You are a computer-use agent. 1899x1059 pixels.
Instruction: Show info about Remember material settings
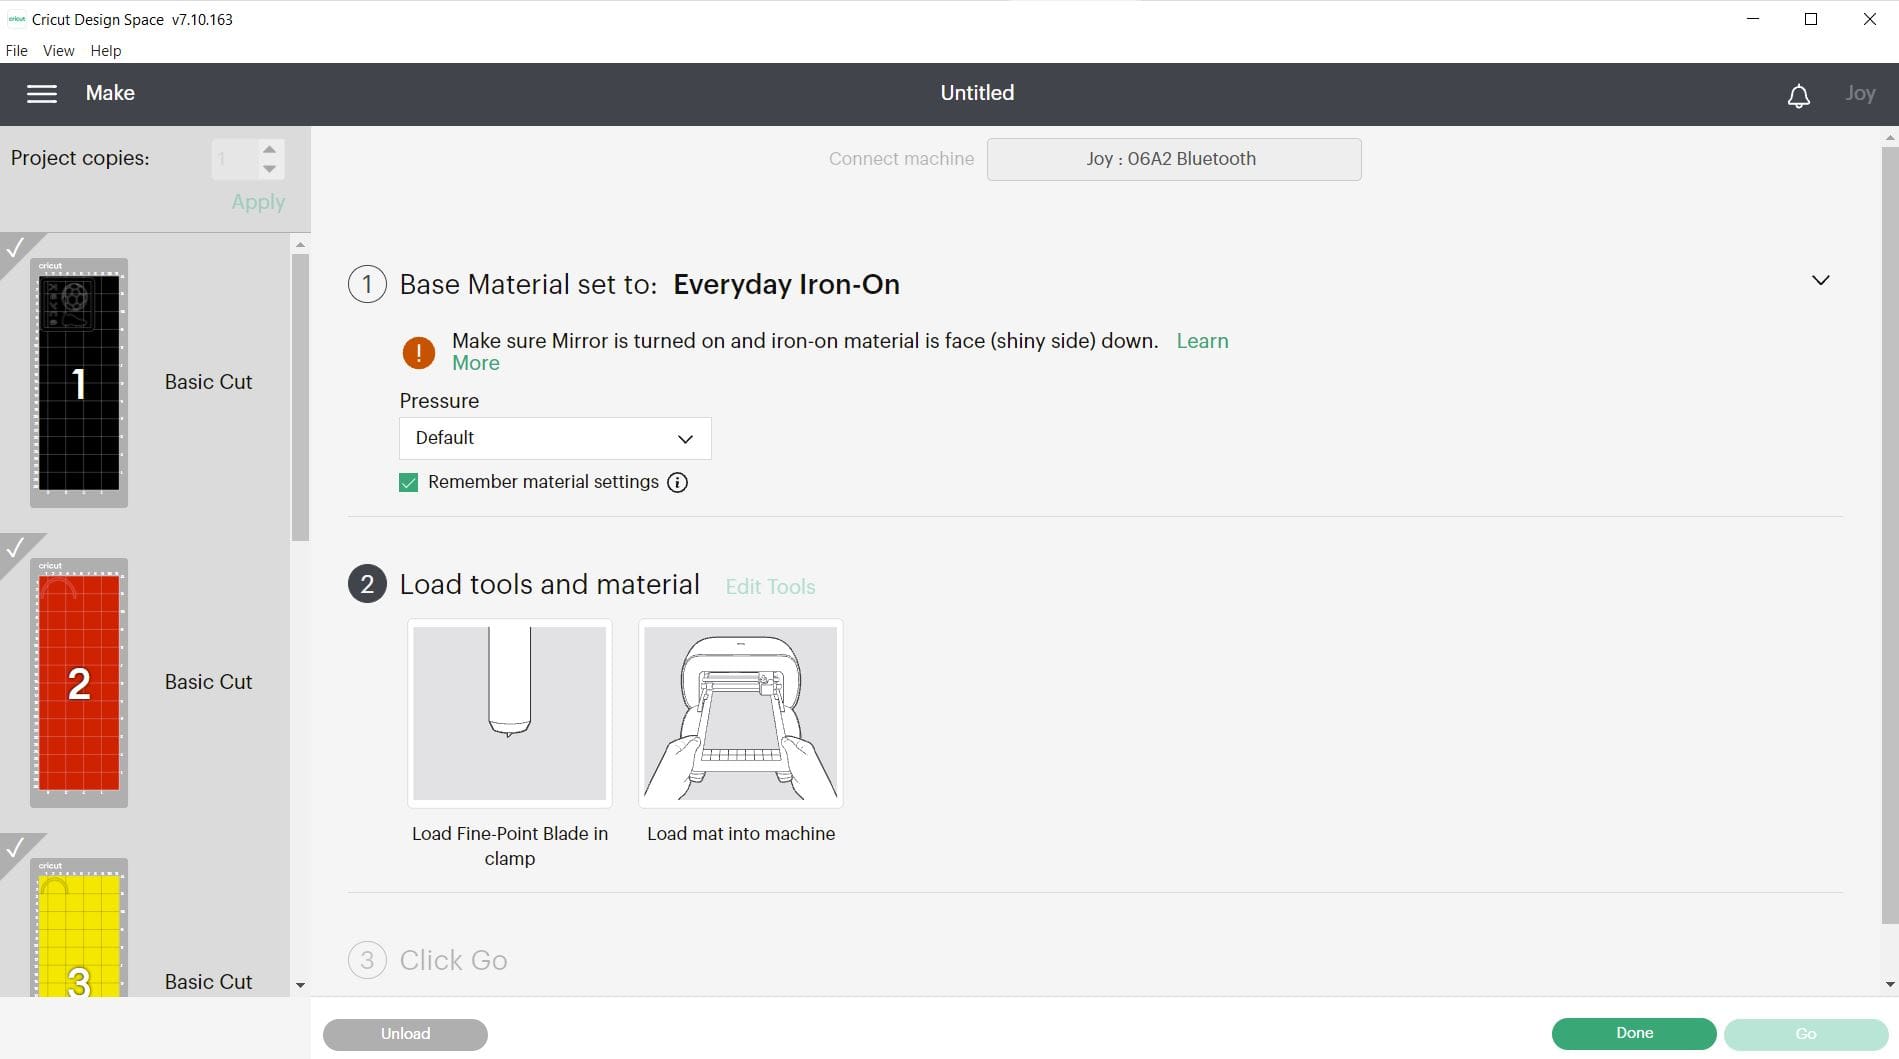[677, 482]
